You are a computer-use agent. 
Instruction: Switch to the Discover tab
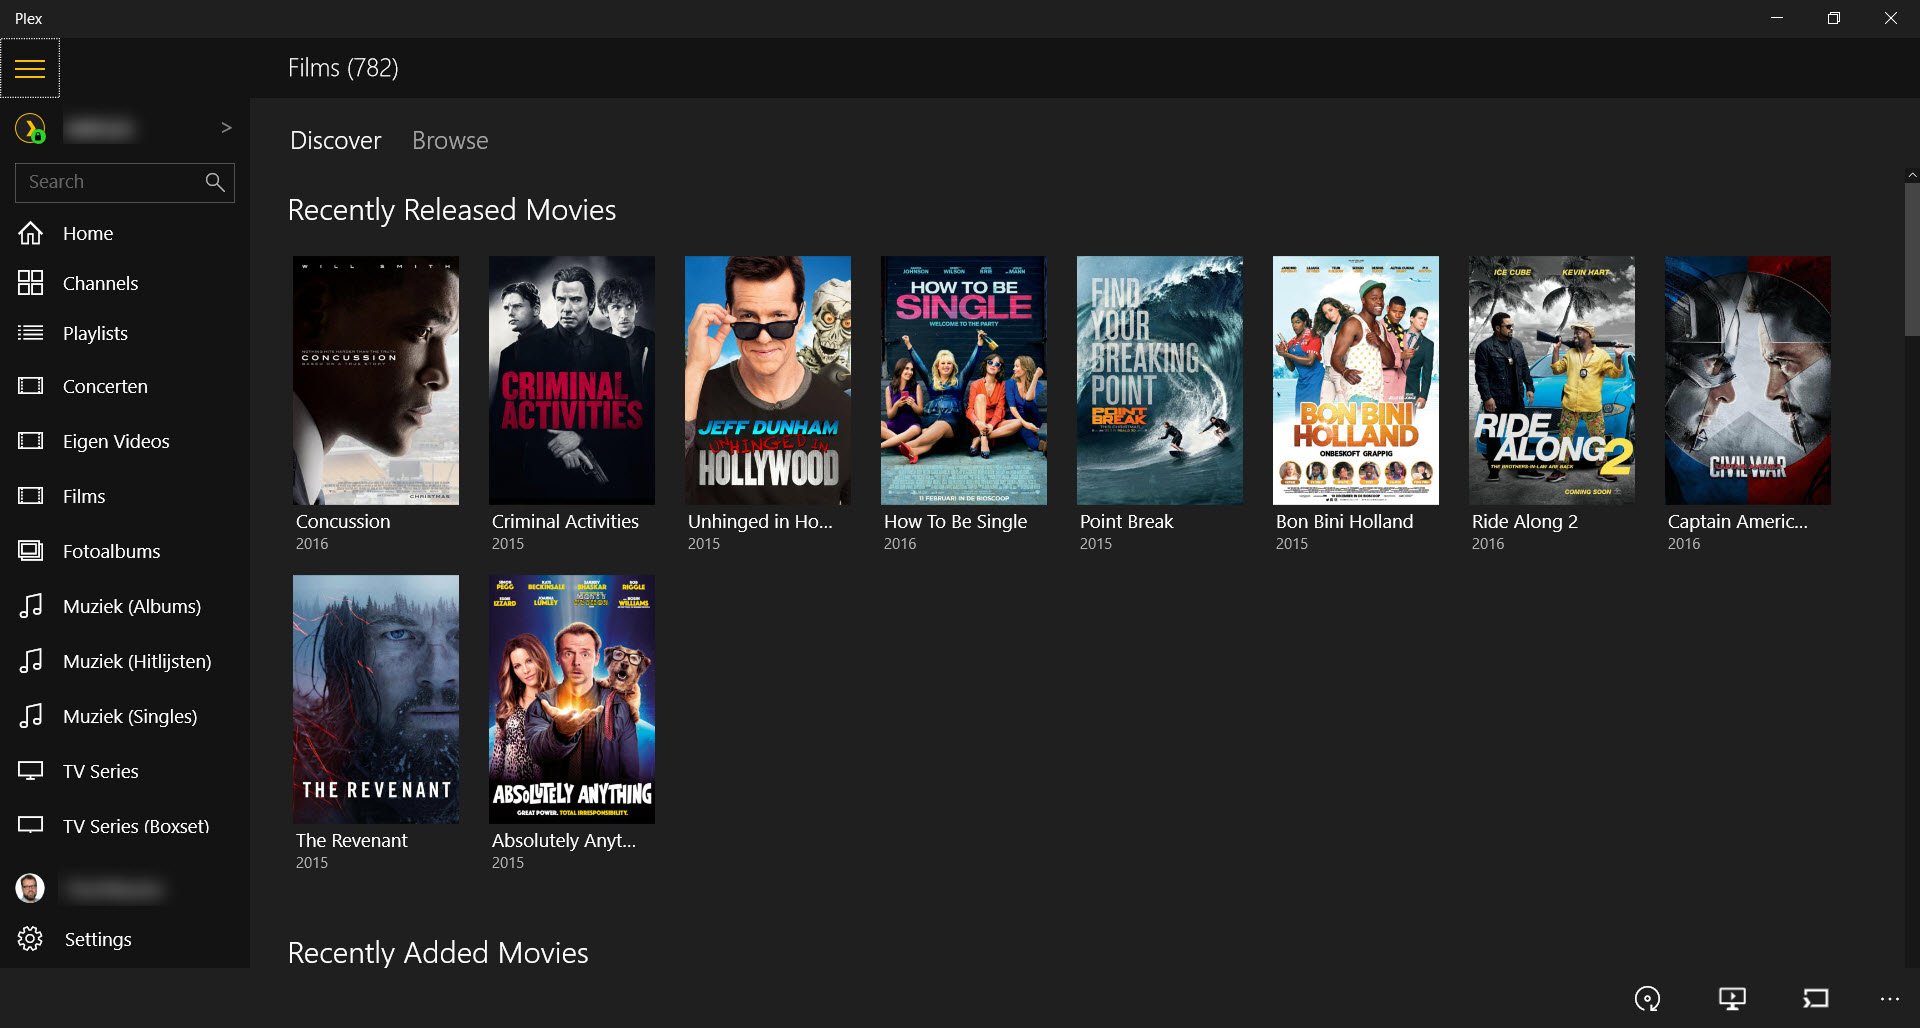click(336, 141)
